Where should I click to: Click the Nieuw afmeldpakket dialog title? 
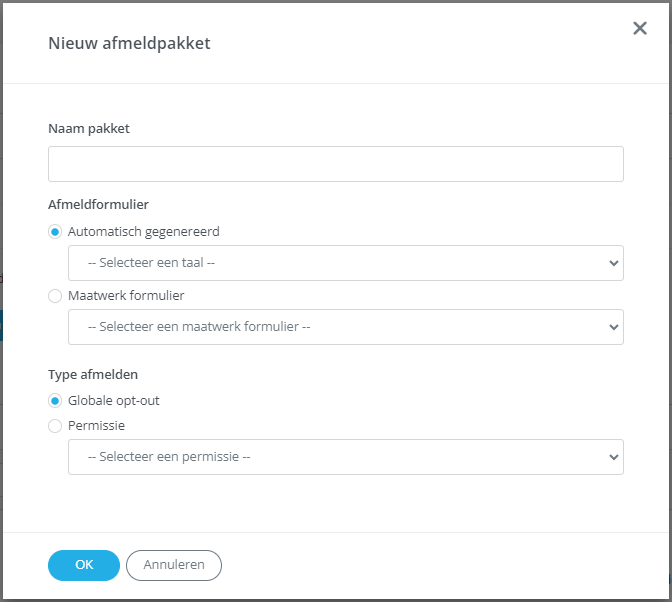click(x=129, y=43)
